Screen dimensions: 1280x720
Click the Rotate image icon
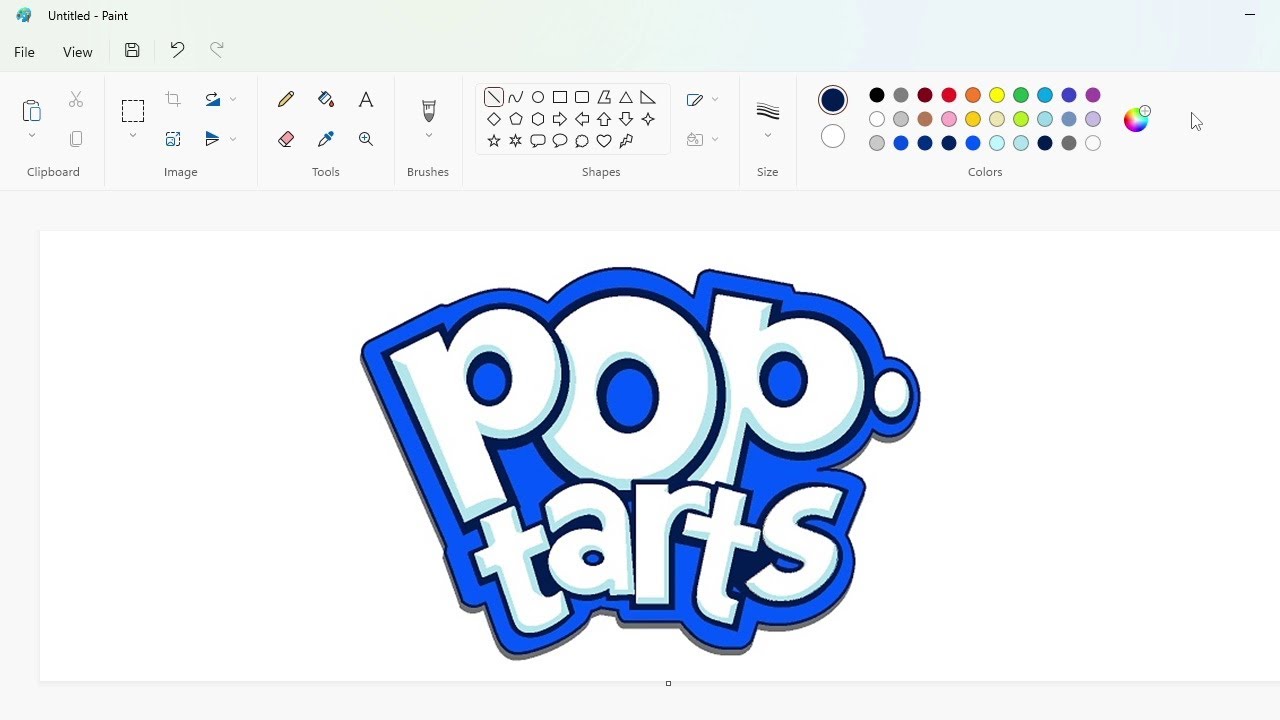212,99
